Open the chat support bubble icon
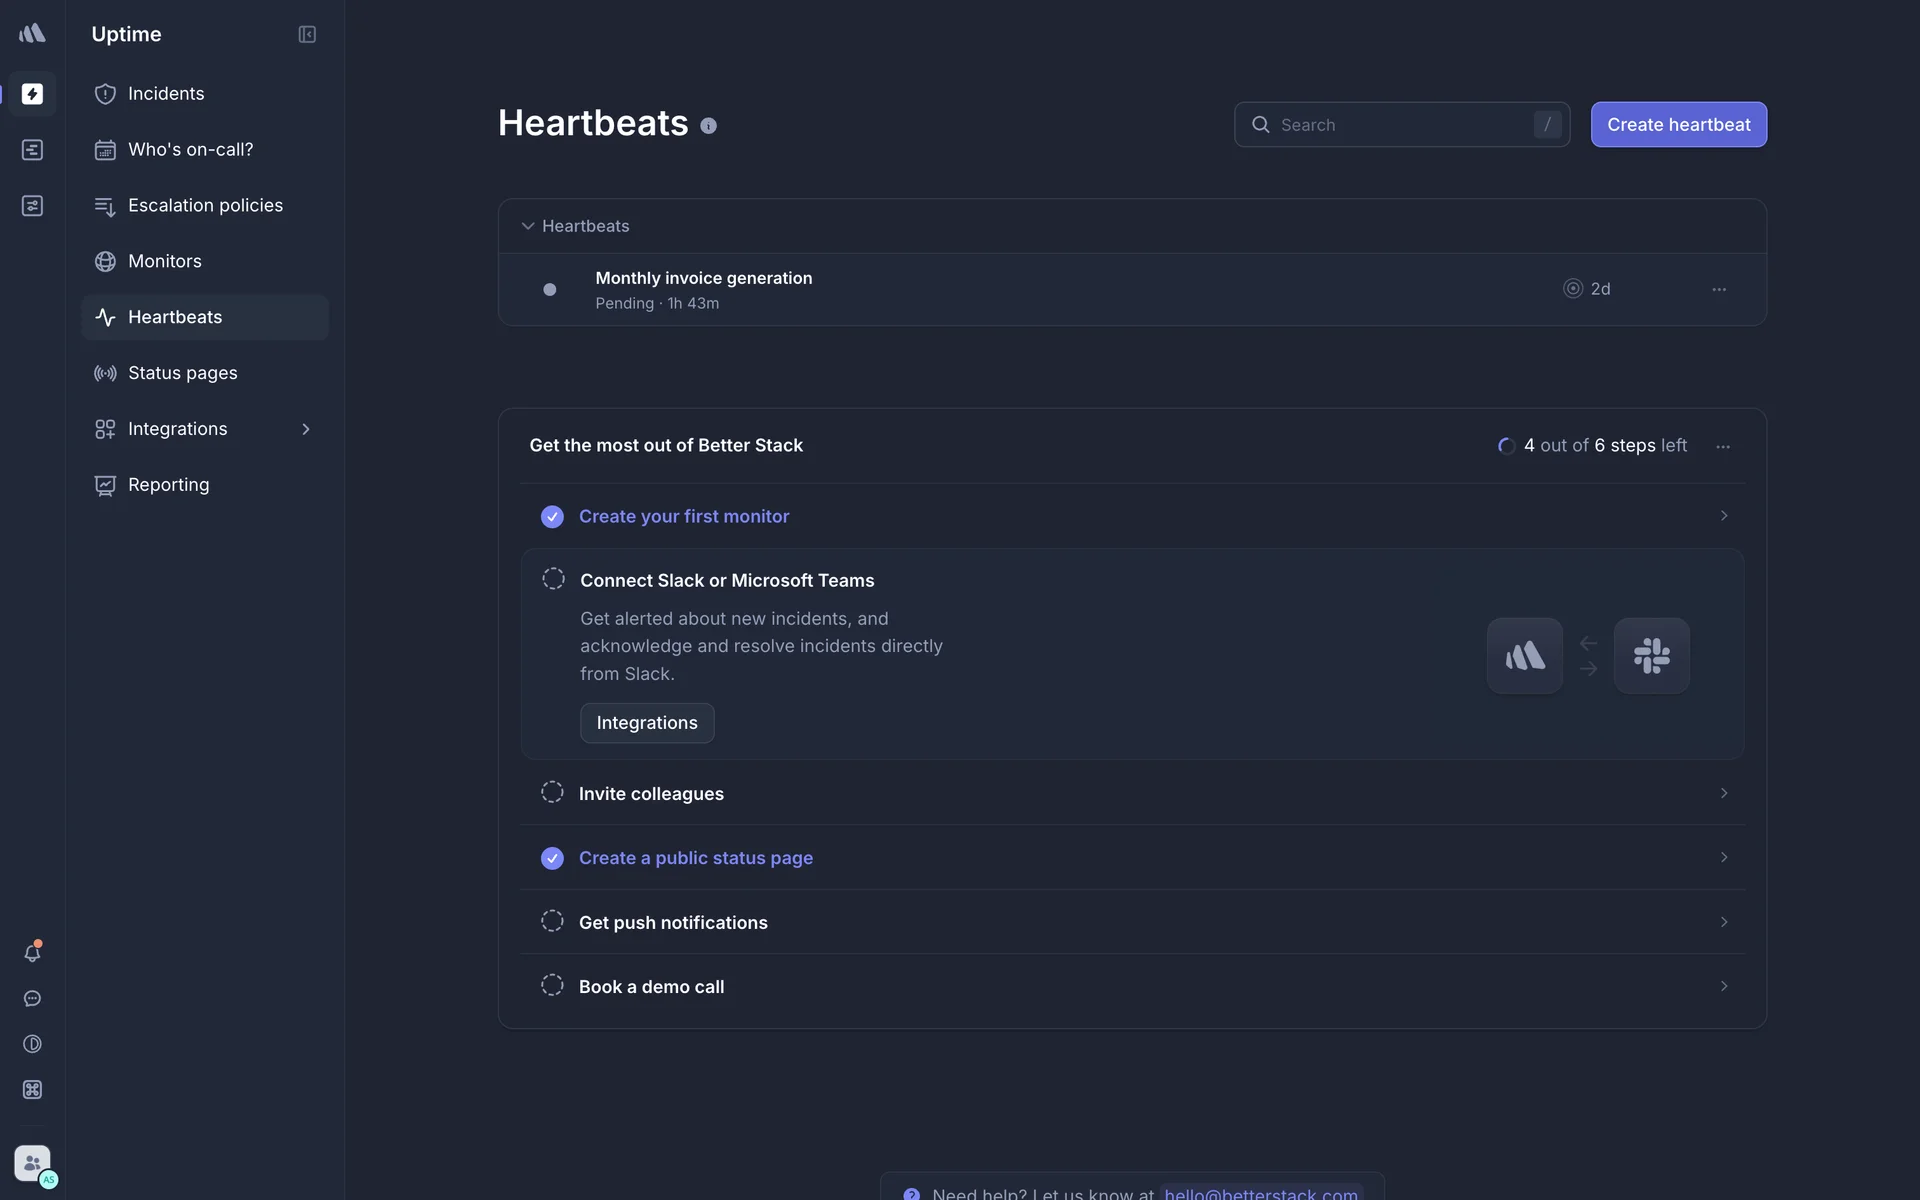The height and width of the screenshot is (1200, 1920). 32,999
